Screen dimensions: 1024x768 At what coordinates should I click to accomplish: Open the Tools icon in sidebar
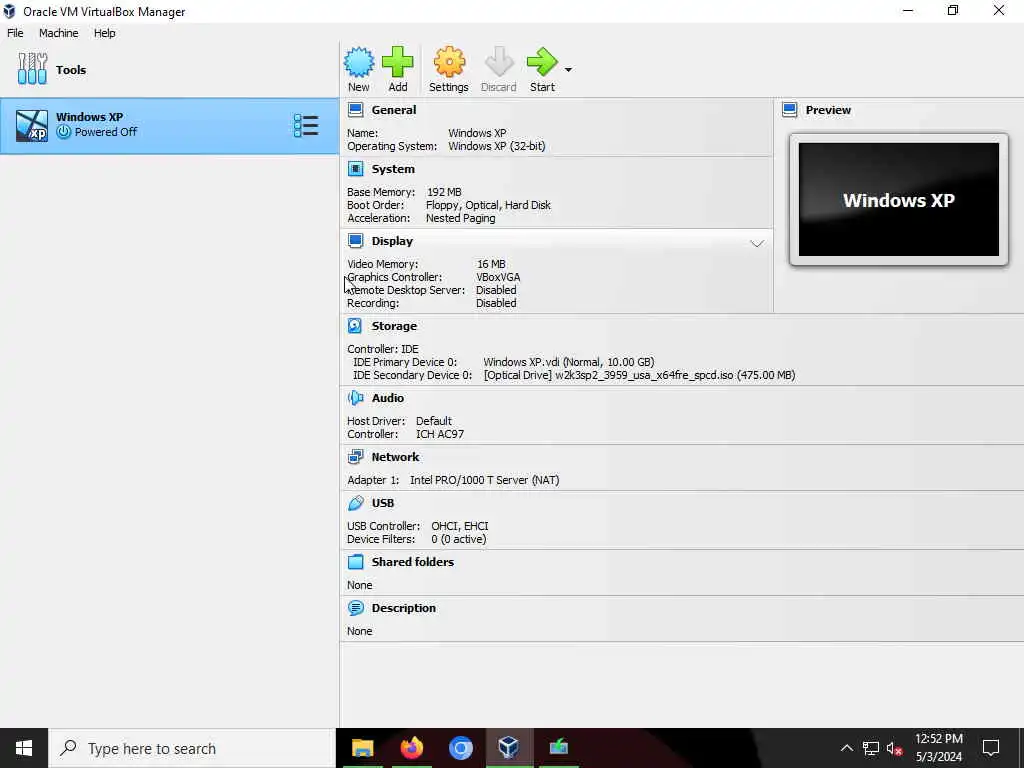tap(33, 69)
